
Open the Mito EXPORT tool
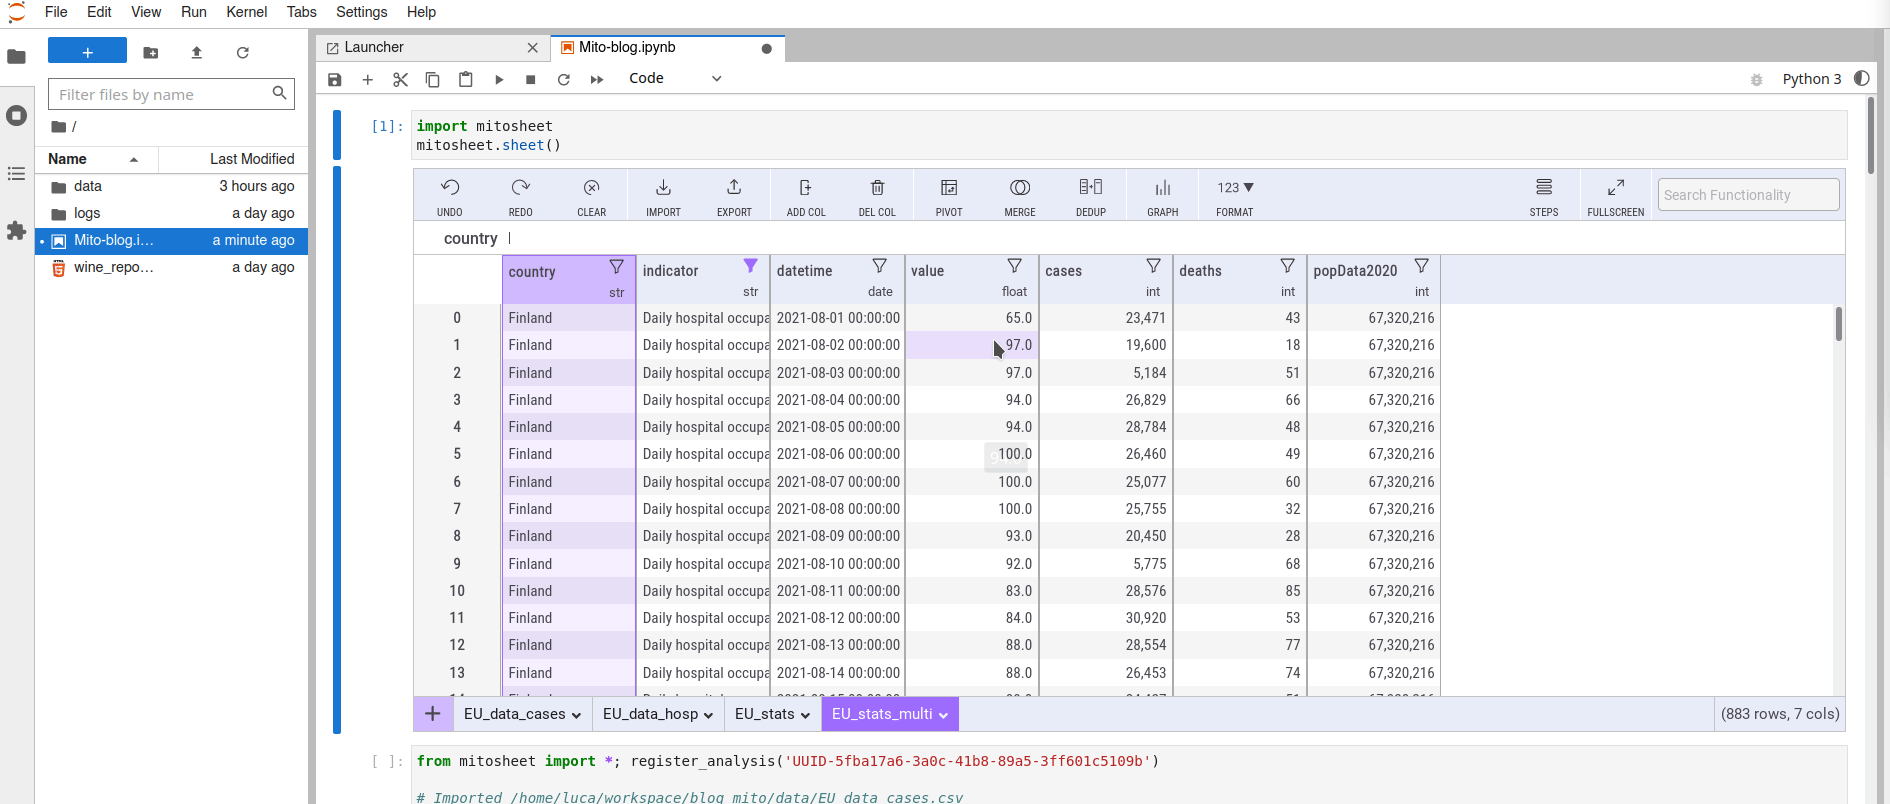734,196
